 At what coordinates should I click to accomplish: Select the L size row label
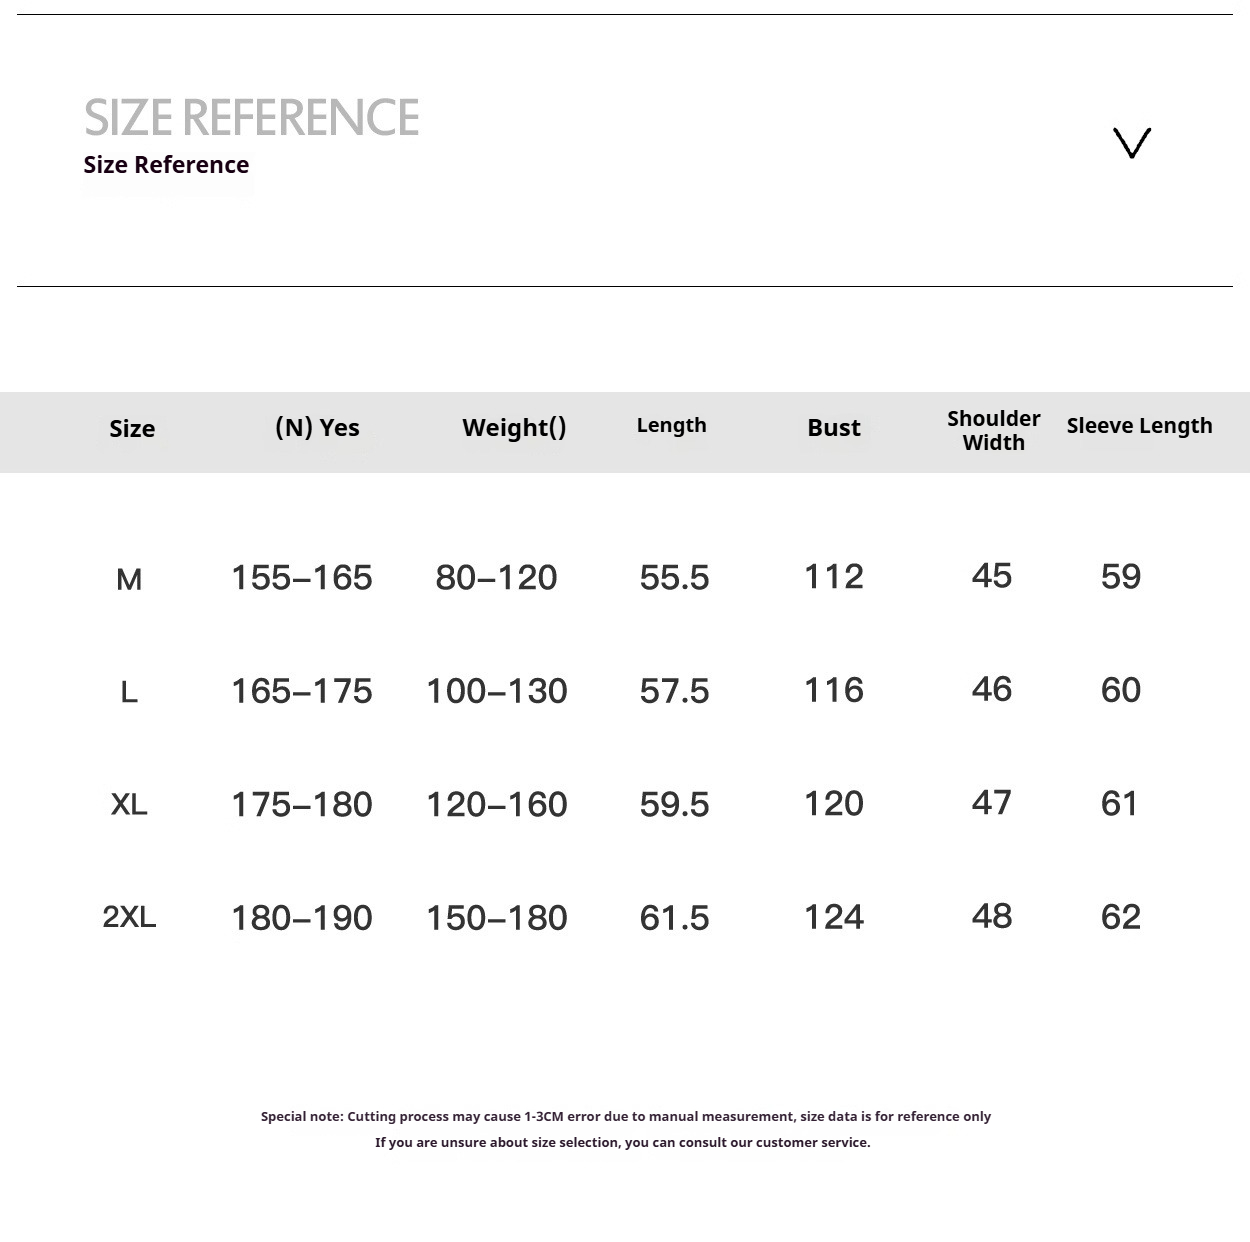coord(129,692)
